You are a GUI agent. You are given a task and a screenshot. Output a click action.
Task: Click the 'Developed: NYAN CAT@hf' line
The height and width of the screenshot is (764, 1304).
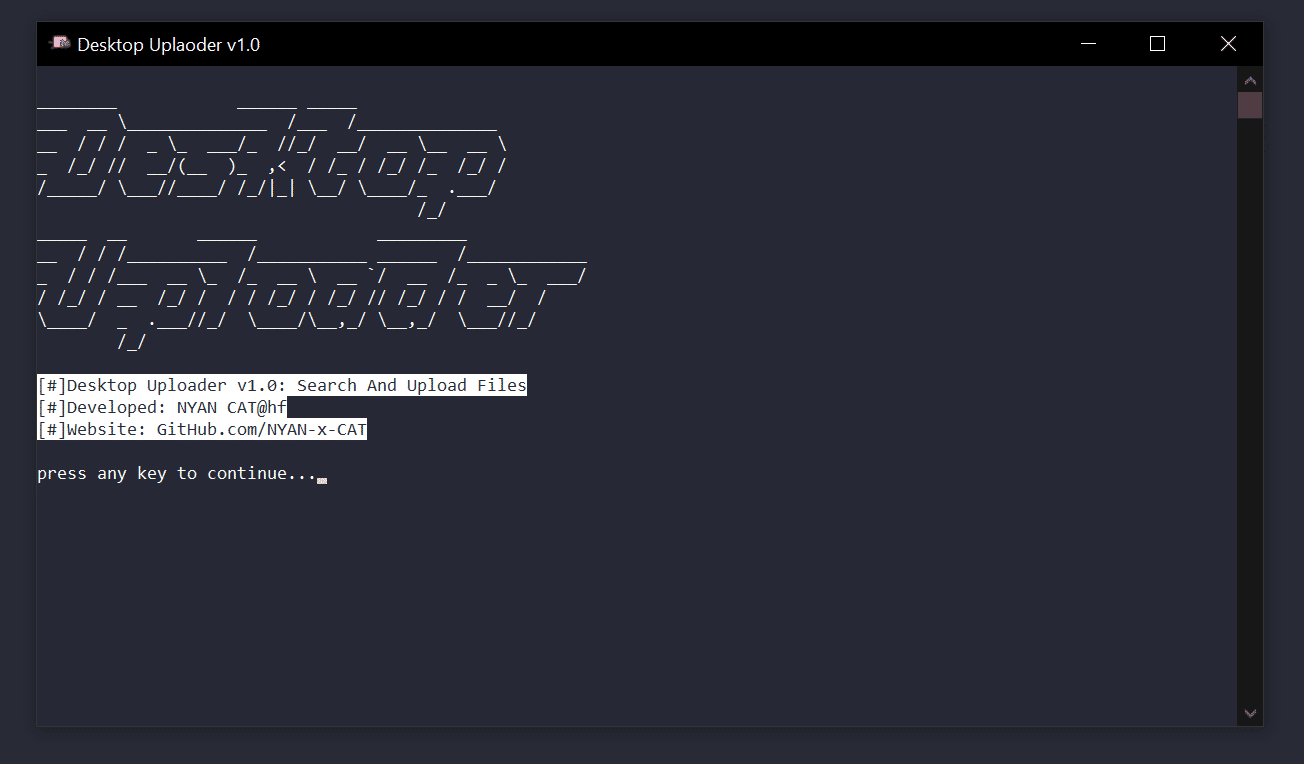pyautogui.click(x=162, y=406)
